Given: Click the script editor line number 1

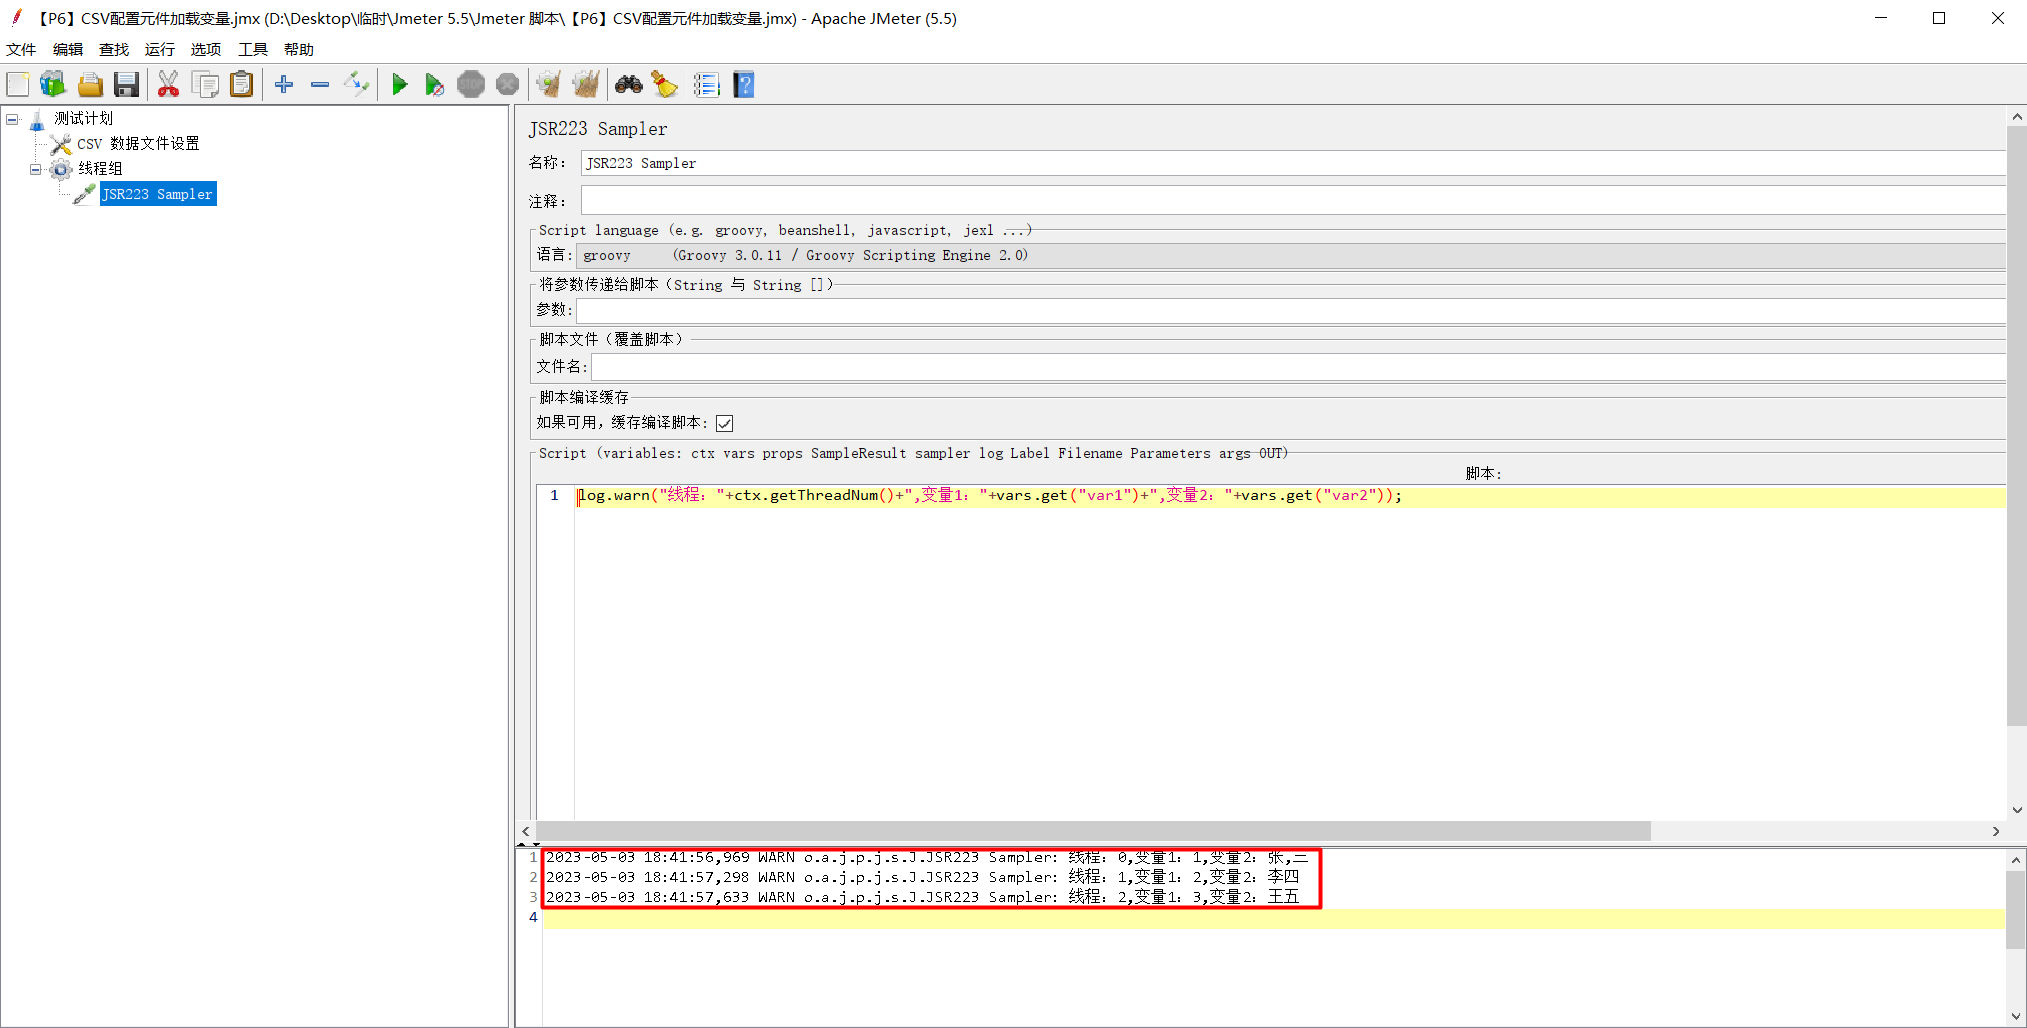Looking at the screenshot, I should coord(555,495).
